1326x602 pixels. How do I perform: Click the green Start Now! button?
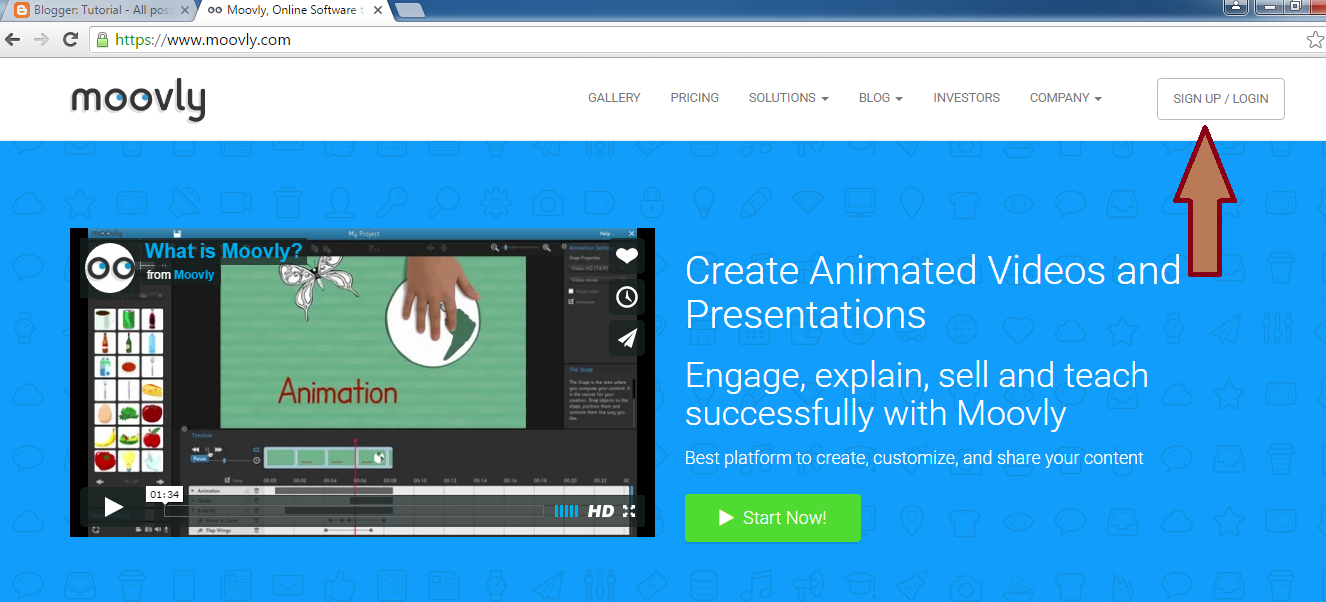point(773,518)
